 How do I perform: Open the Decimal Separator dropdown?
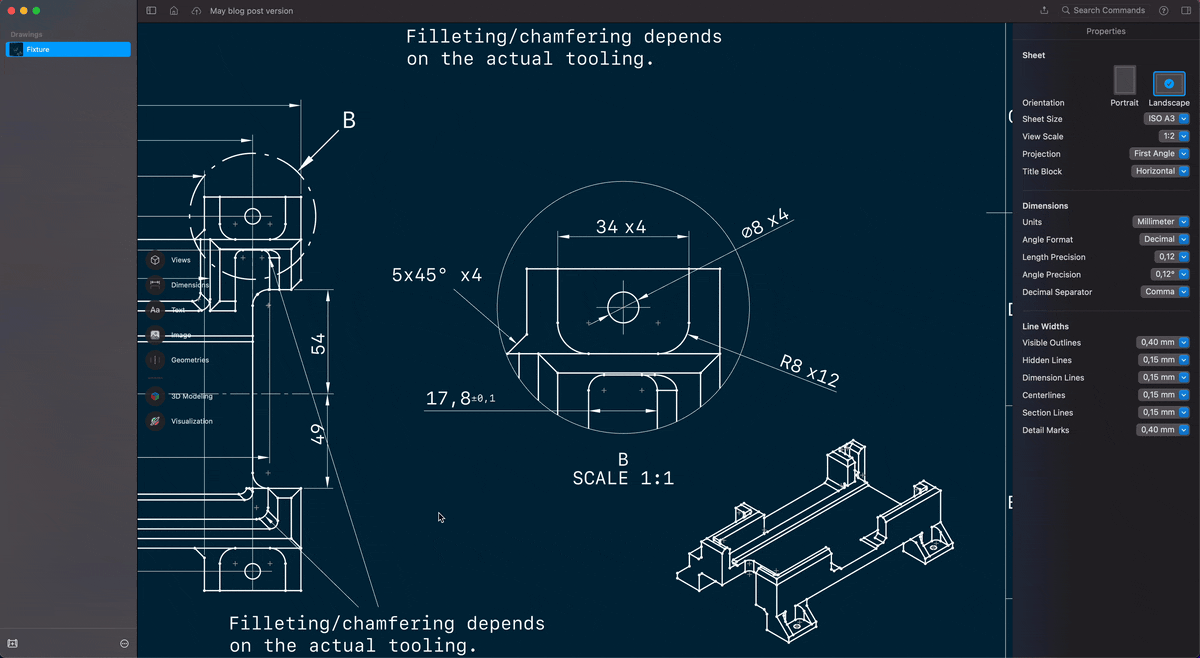[1165, 292]
